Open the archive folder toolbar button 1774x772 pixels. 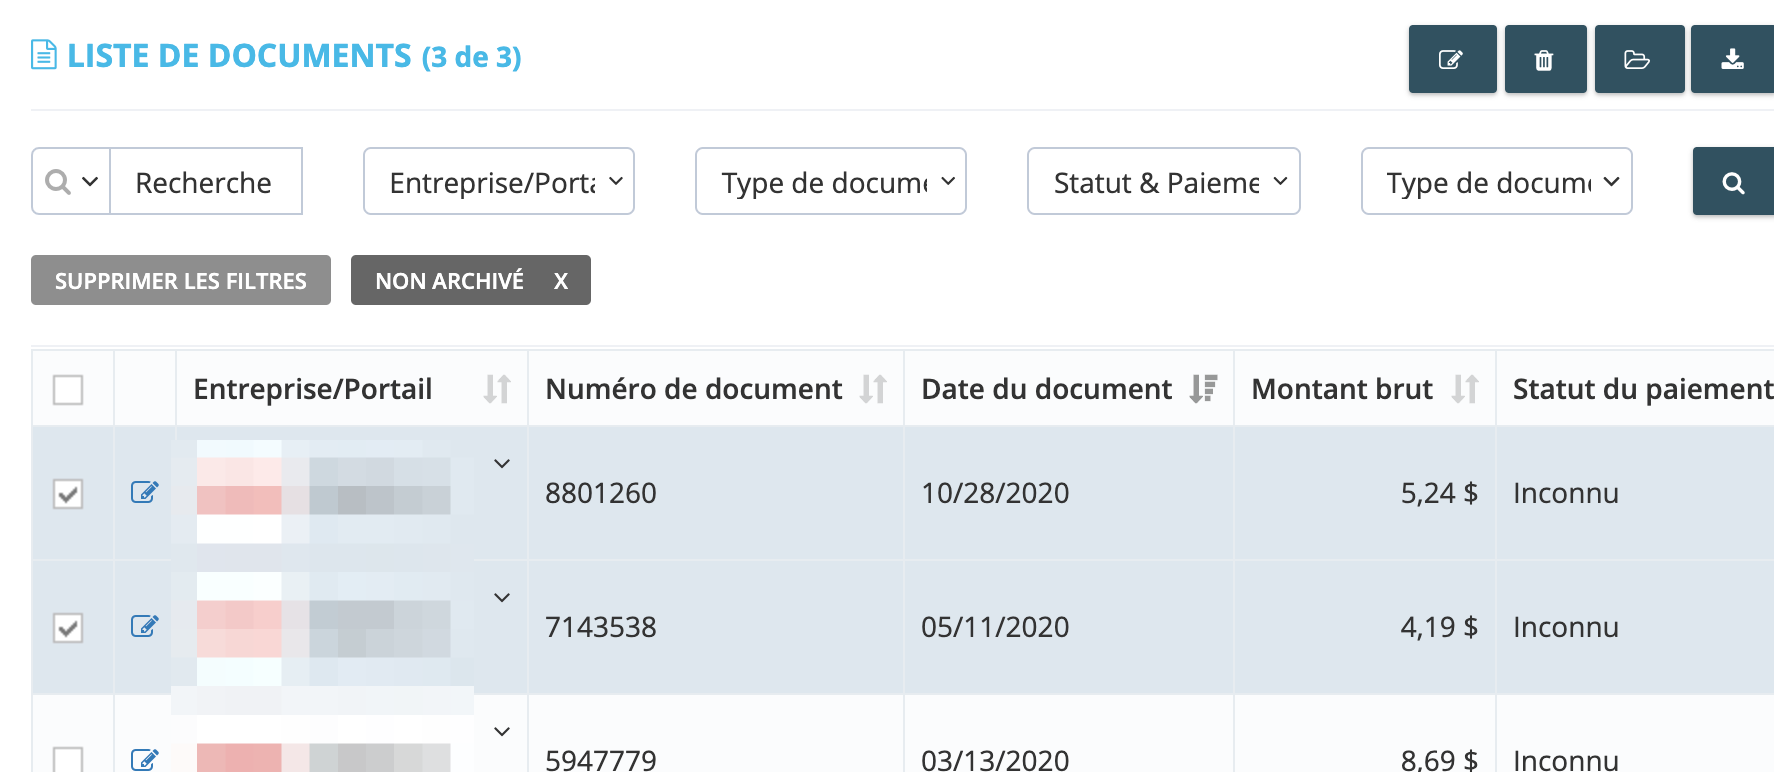(1639, 59)
